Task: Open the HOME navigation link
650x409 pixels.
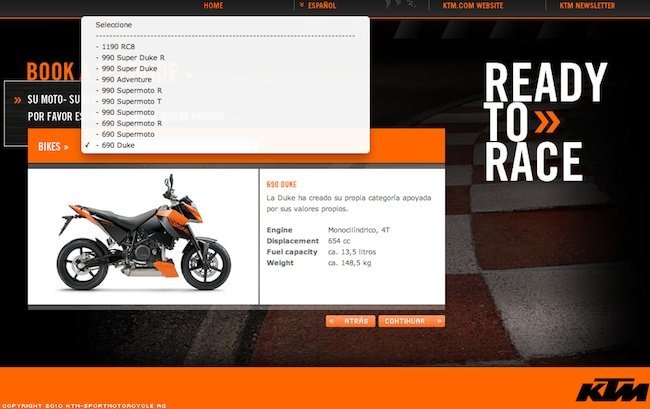Action: (213, 5)
